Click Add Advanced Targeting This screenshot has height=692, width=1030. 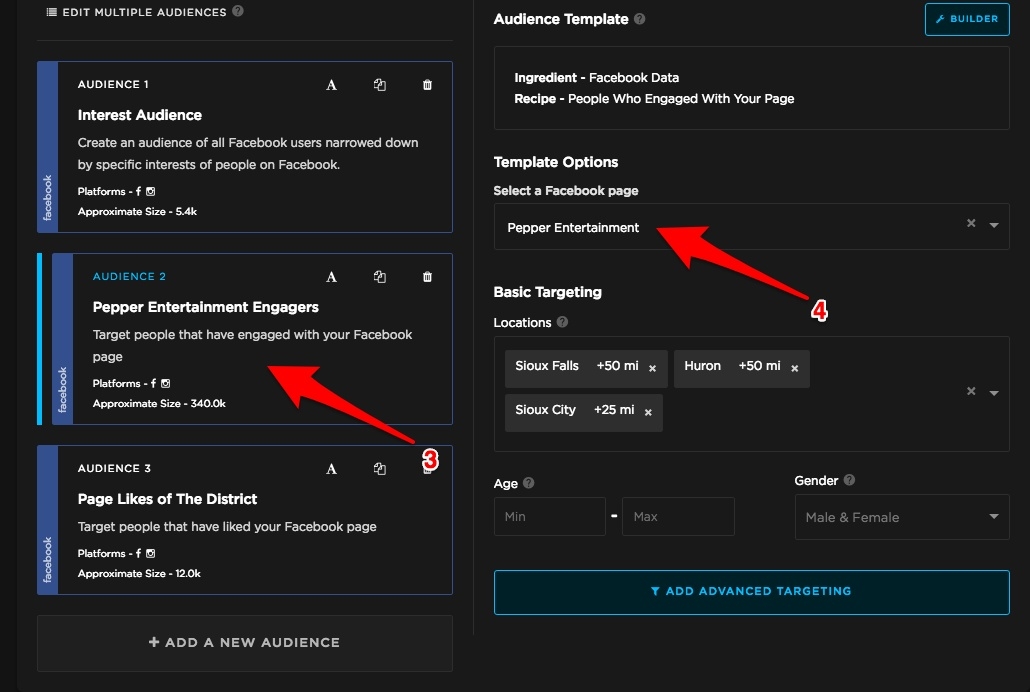751,592
